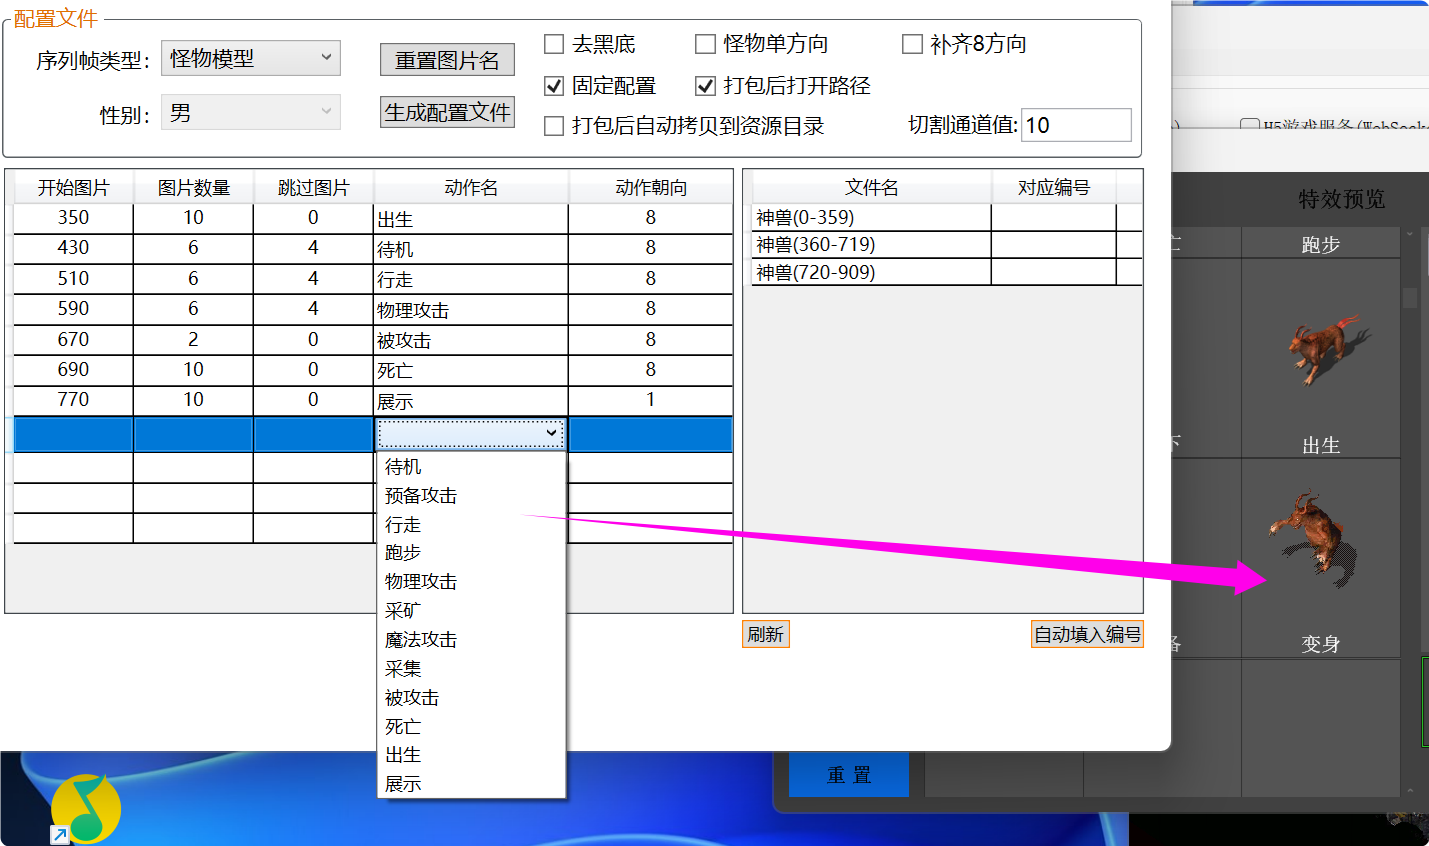This screenshot has width=1429, height=846.
Task: Disable the 打包后打开路径 checkbox
Action: (705, 85)
